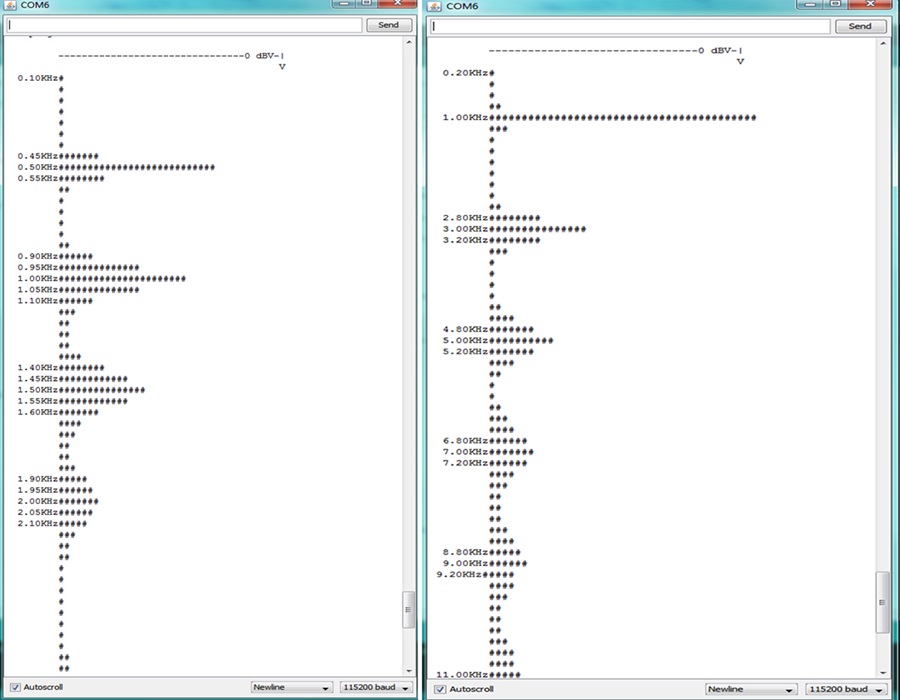
Task: Click Send button in right serial monitor
Action: (859, 26)
